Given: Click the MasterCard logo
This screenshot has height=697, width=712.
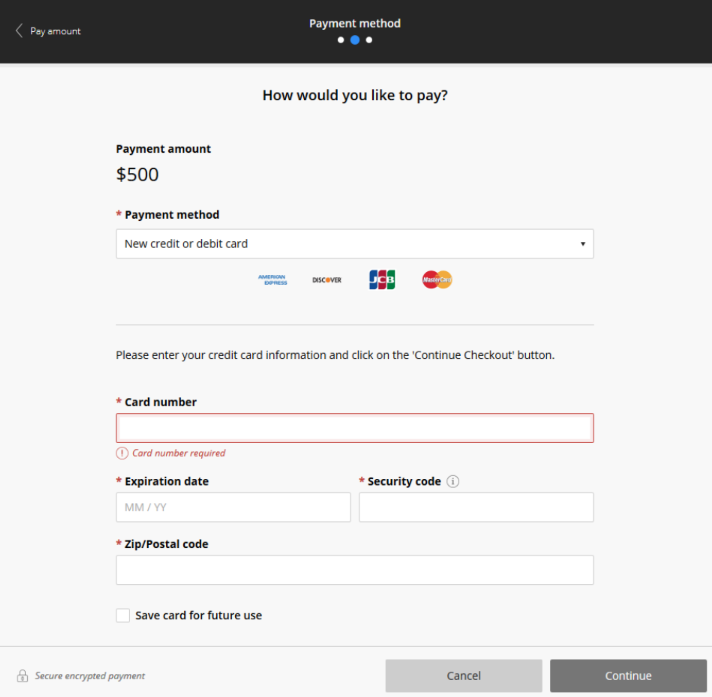Looking at the screenshot, I should tap(437, 280).
